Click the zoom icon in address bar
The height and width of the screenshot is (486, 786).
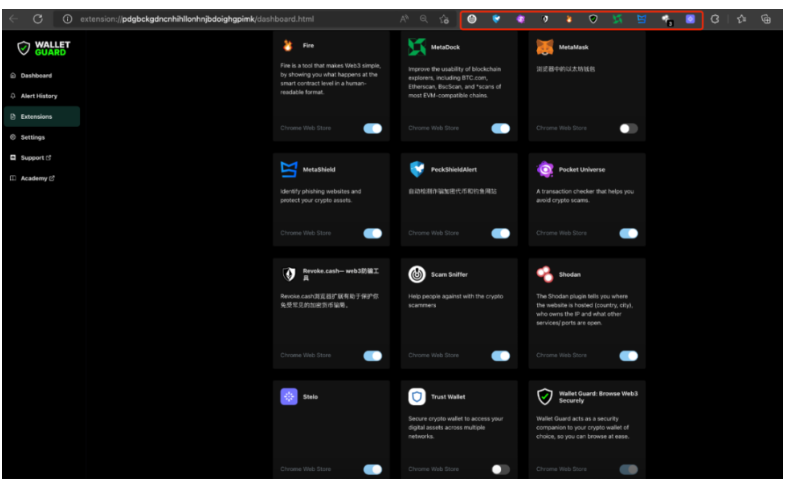424,19
